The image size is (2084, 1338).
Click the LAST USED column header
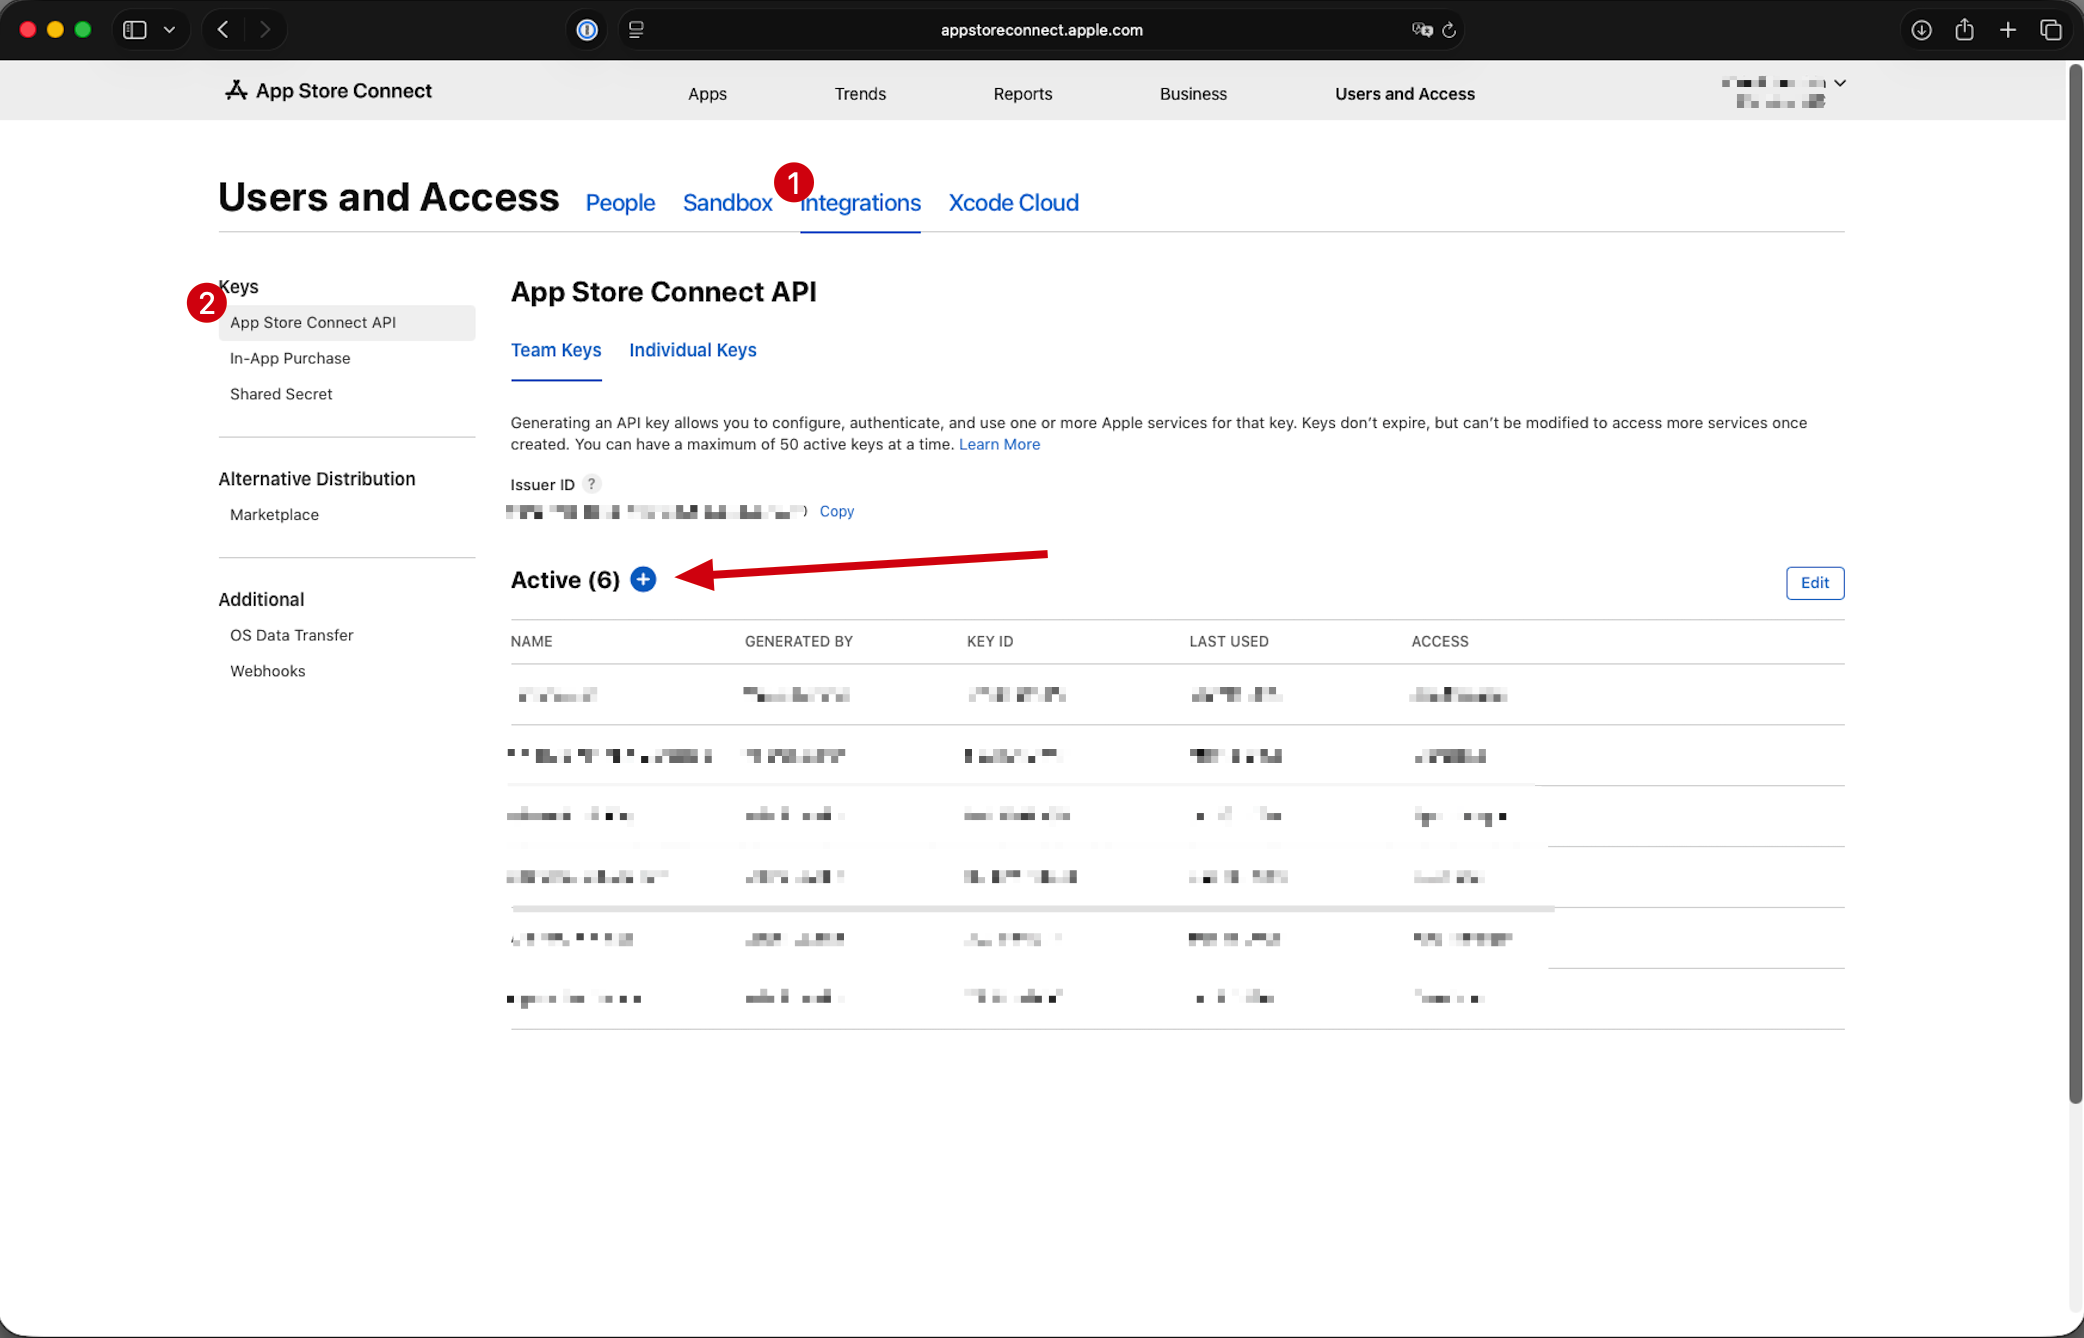coord(1228,642)
